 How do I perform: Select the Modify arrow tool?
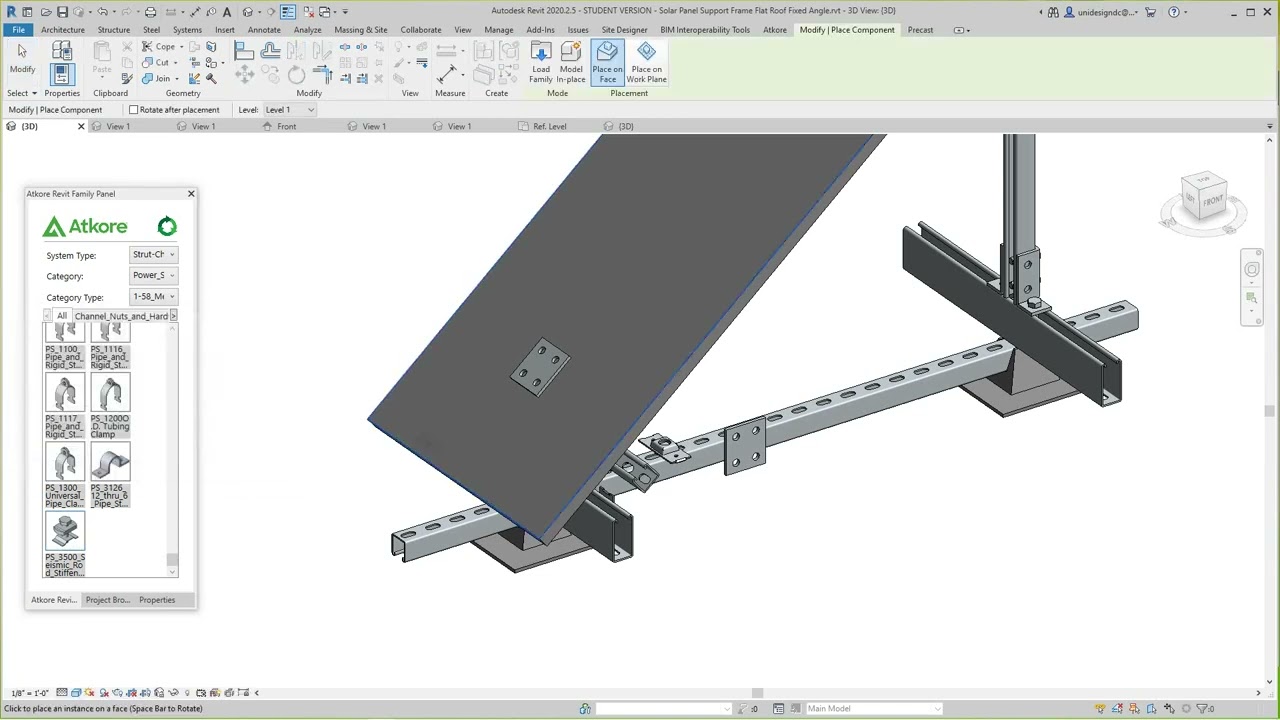coord(22,58)
